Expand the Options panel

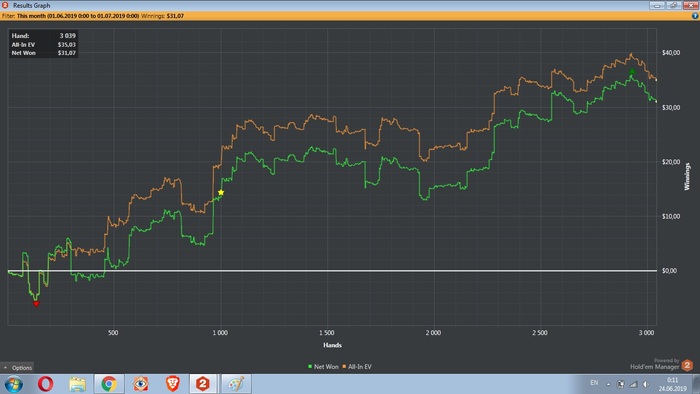[x=17, y=368]
